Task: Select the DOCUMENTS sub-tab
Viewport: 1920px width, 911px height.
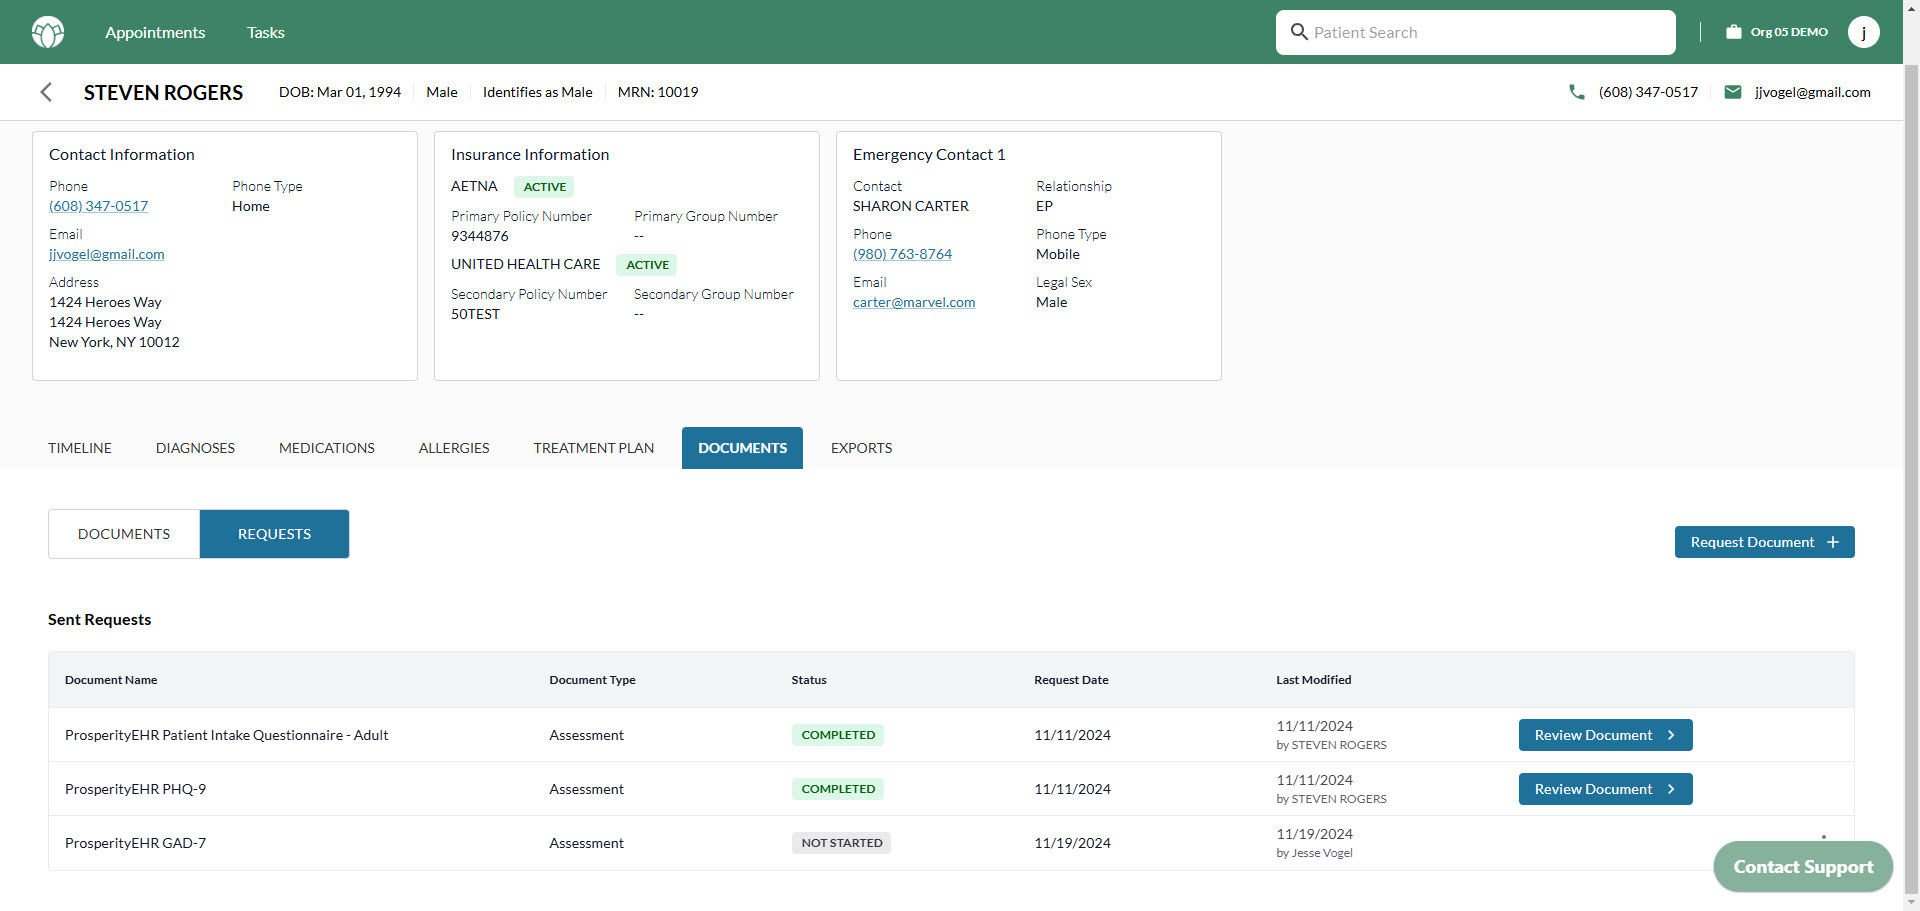Action: (123, 533)
